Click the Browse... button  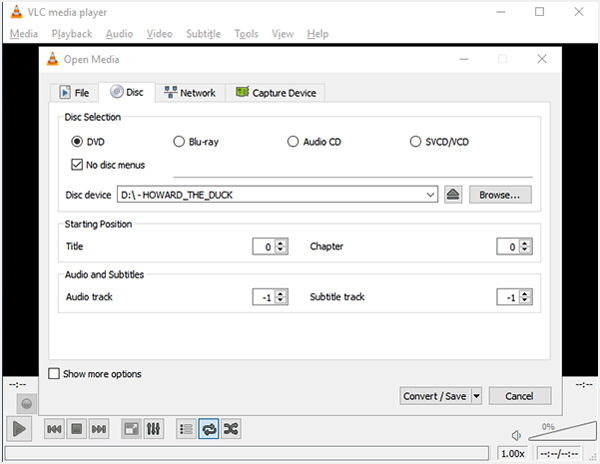500,195
